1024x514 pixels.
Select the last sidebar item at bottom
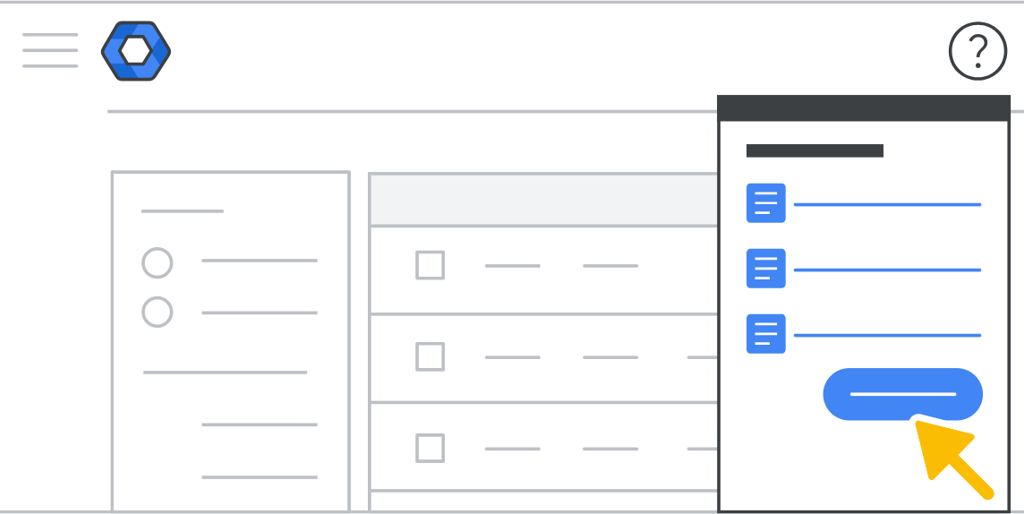[259, 476]
